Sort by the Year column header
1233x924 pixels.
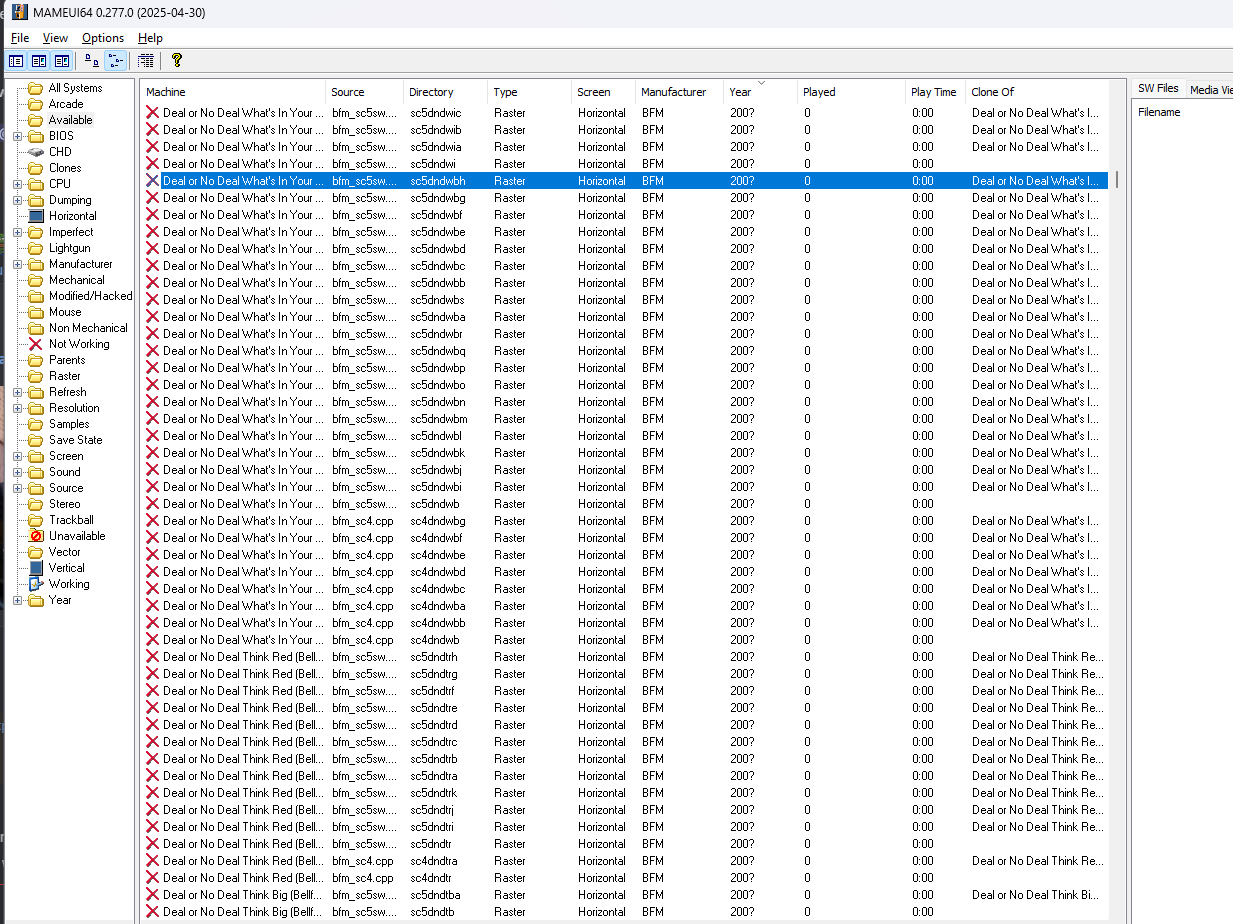point(761,92)
